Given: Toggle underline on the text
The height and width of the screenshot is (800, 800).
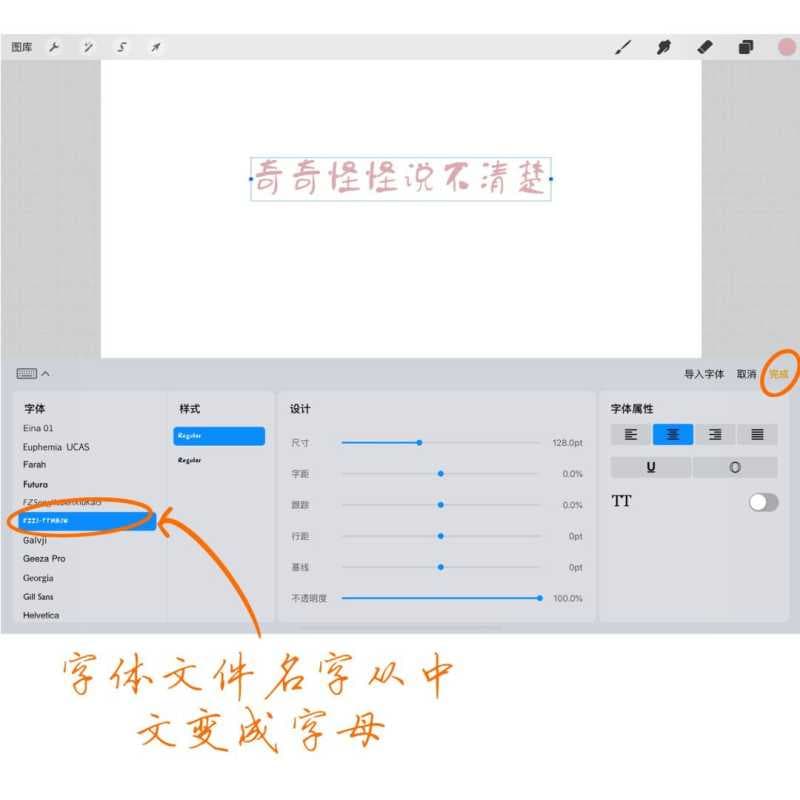Looking at the screenshot, I should click(649, 467).
